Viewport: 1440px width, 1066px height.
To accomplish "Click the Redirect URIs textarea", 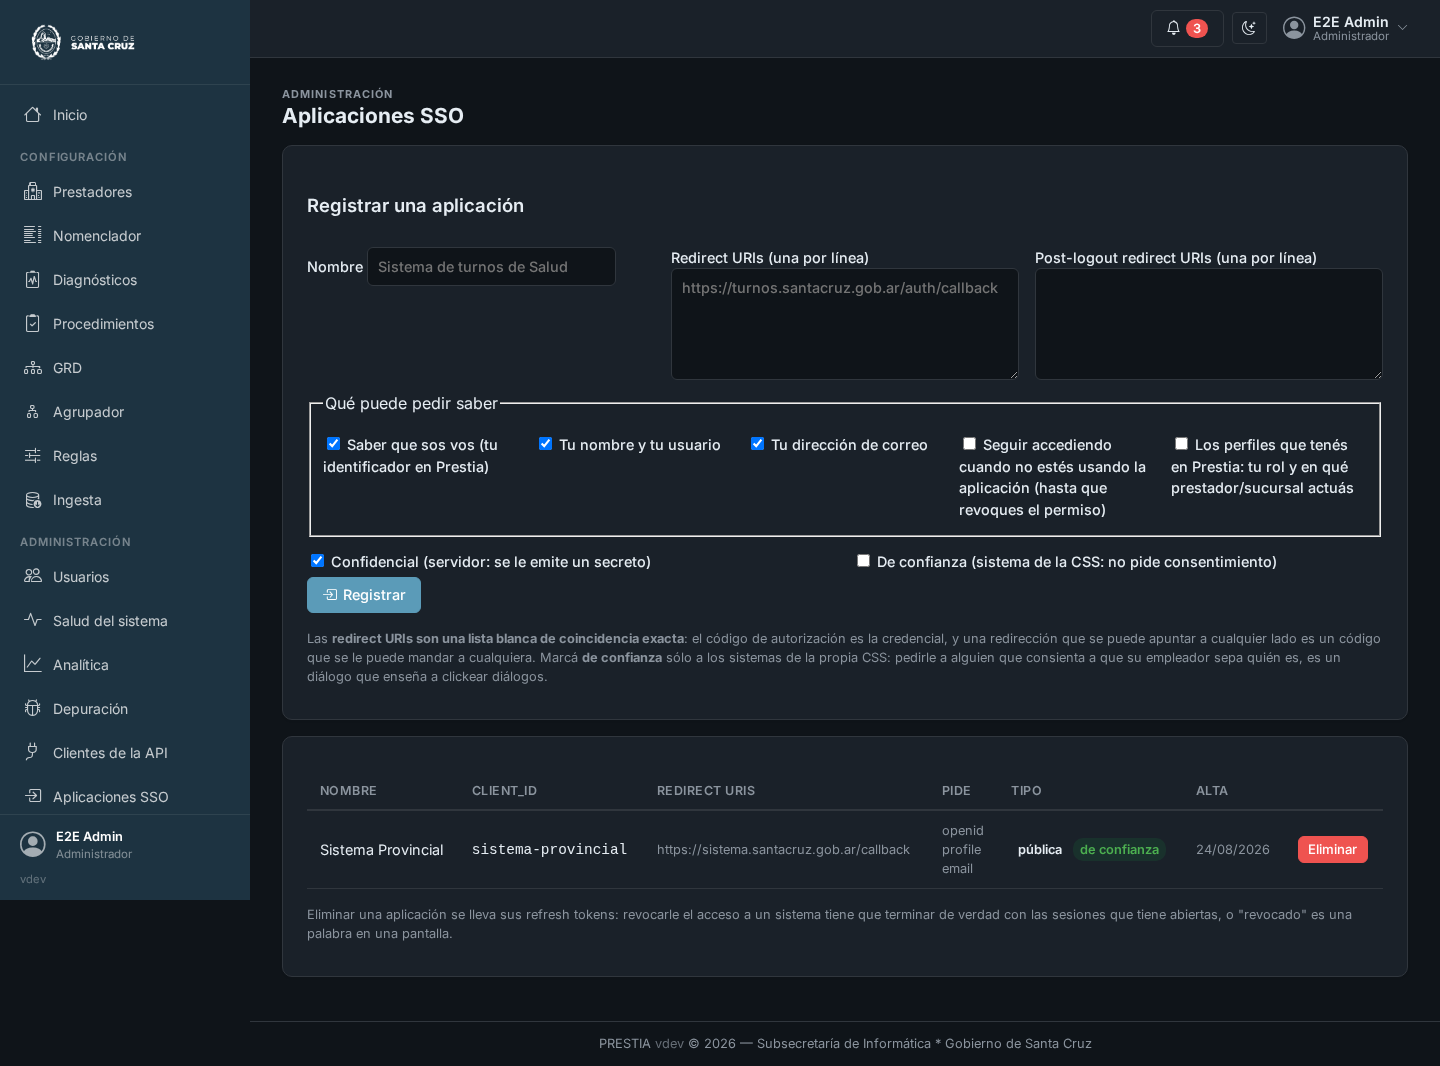I will coord(845,324).
